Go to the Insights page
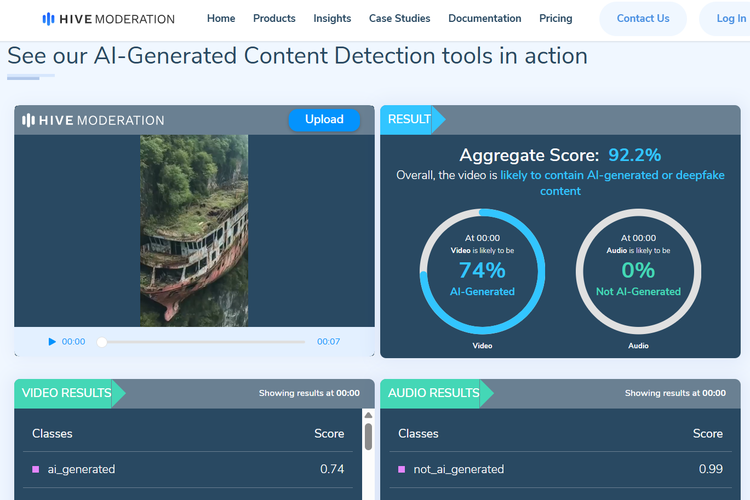This screenshot has width=750, height=500. pyautogui.click(x=332, y=19)
